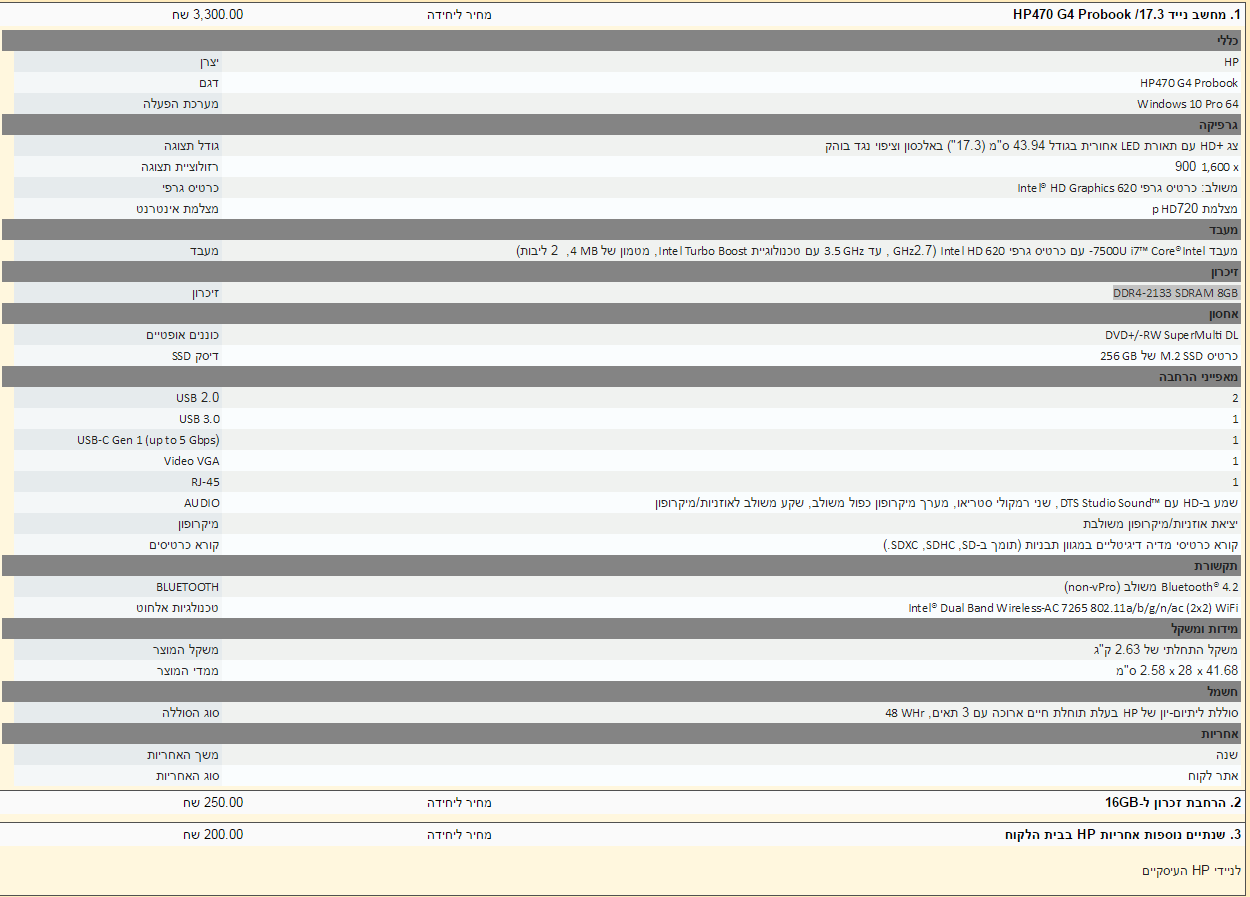The height and width of the screenshot is (897, 1250).
Task: Click the 'רזולוציית תצוגה' label
Action: pos(180,166)
